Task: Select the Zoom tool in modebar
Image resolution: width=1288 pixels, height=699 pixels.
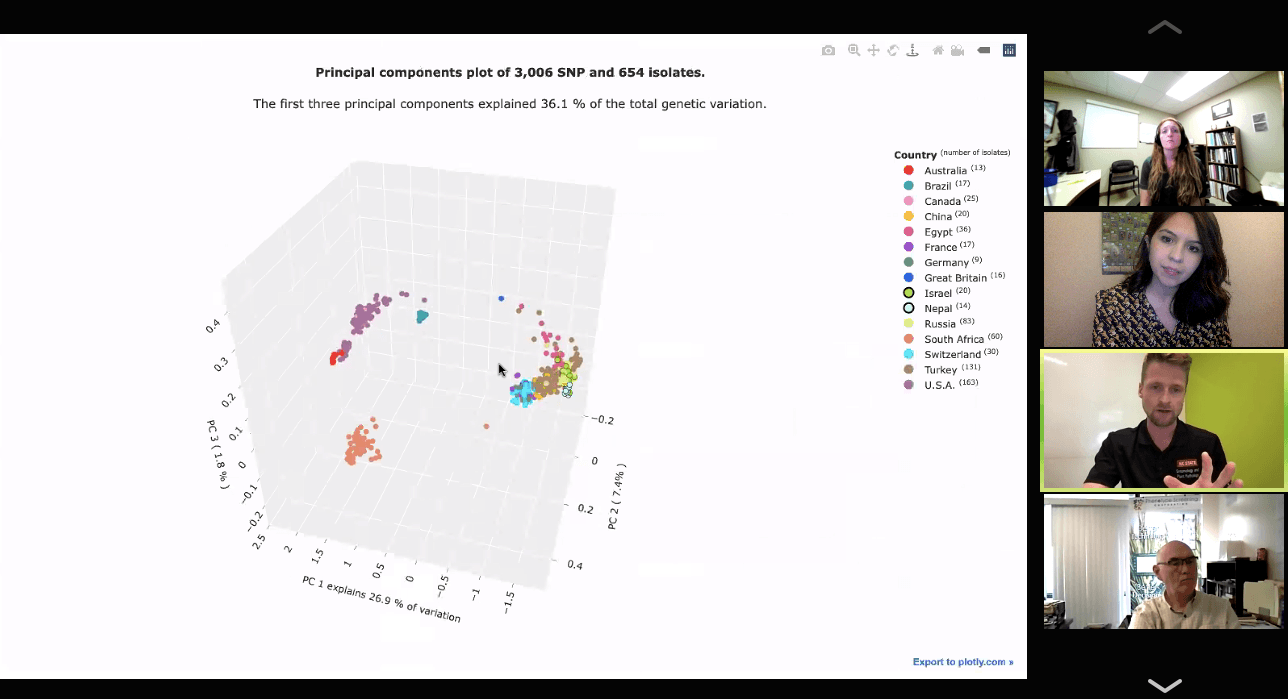Action: 854,50
